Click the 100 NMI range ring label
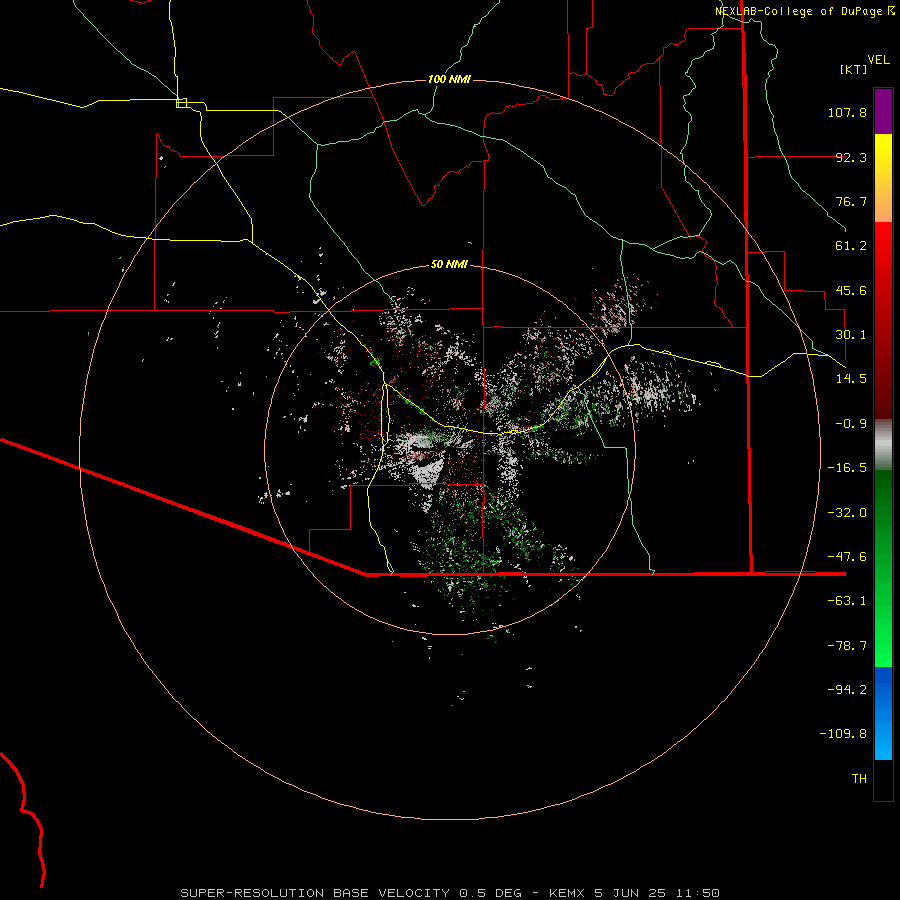900x900 pixels. pos(449,79)
